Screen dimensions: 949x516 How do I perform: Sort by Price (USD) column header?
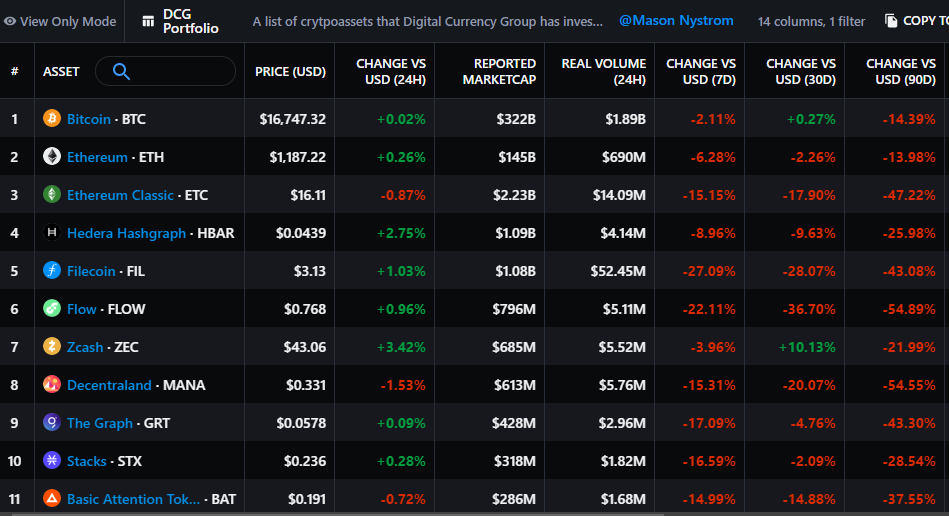pyautogui.click(x=290, y=72)
